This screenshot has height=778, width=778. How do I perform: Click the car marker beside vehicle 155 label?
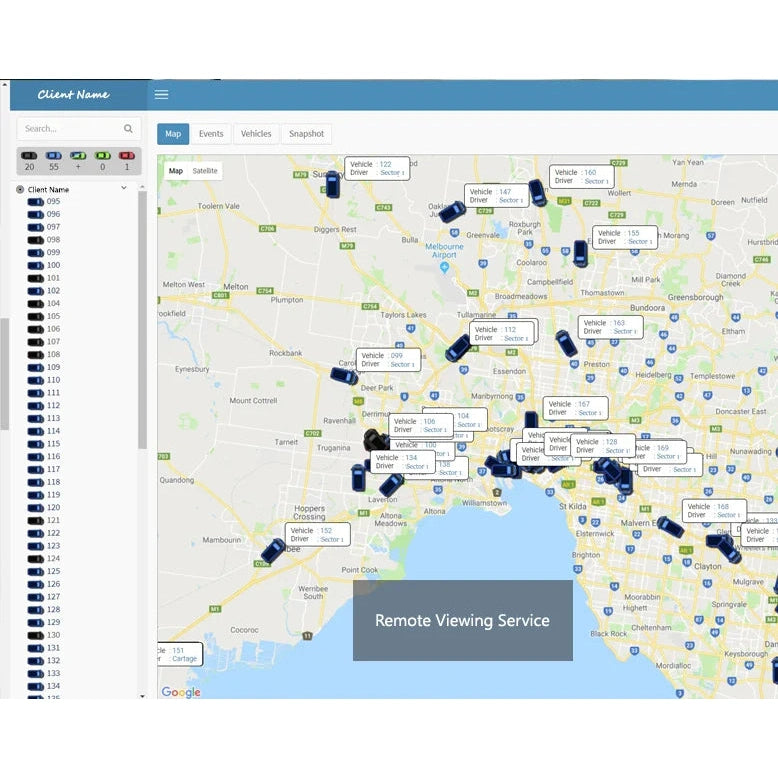tap(580, 253)
